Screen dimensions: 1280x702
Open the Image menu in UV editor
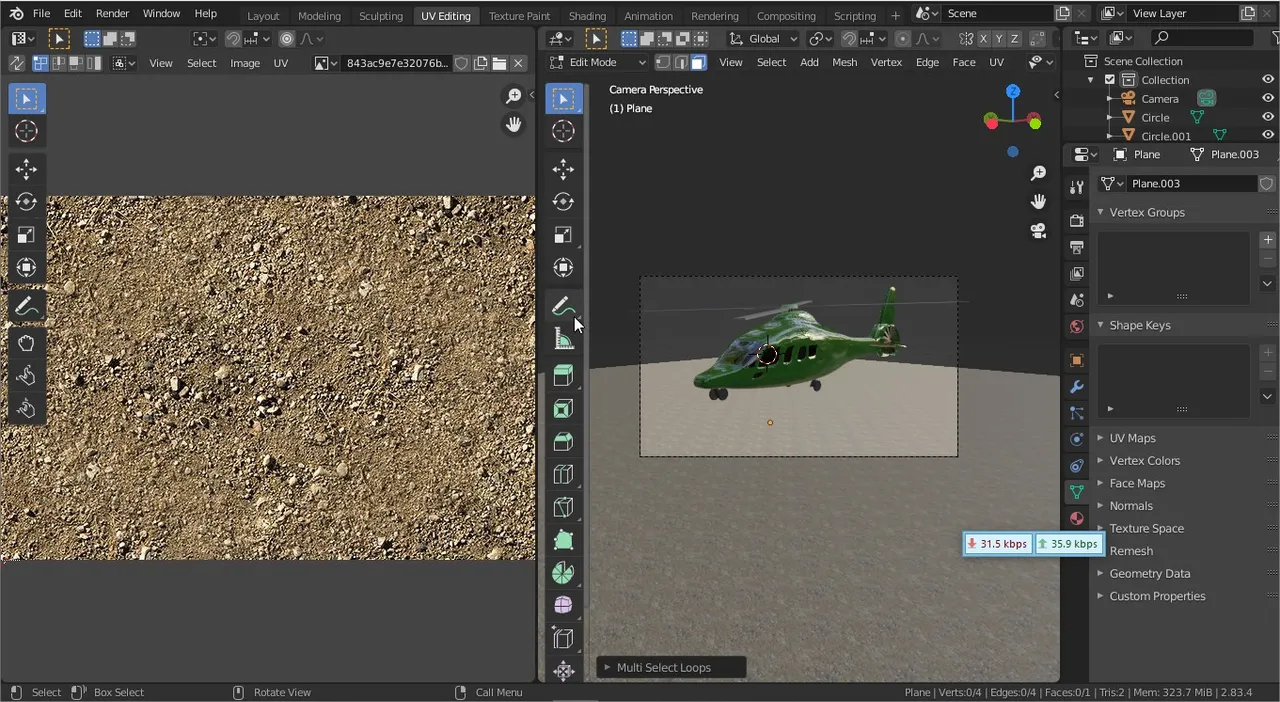pyautogui.click(x=245, y=63)
